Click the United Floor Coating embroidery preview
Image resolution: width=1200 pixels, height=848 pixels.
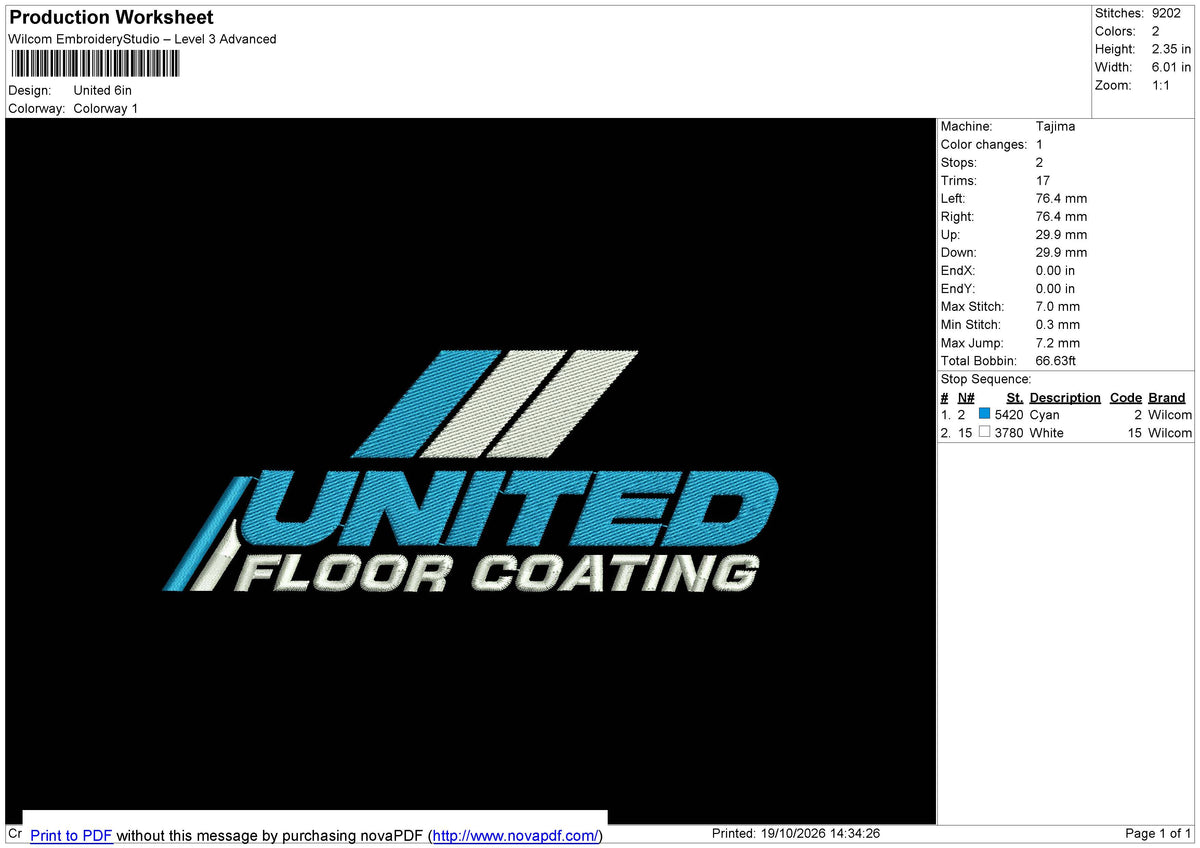coord(470,471)
